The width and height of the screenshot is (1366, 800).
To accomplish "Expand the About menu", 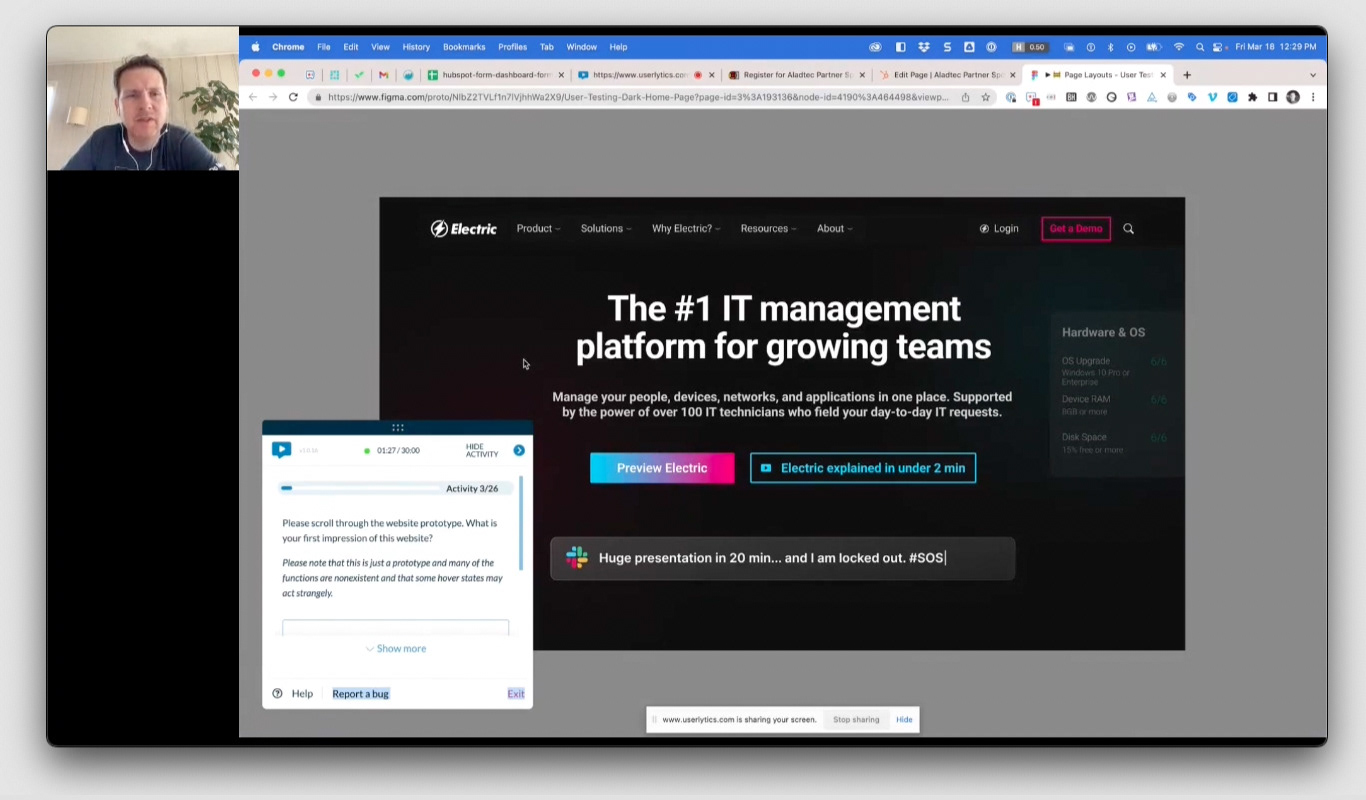I will [x=834, y=229].
